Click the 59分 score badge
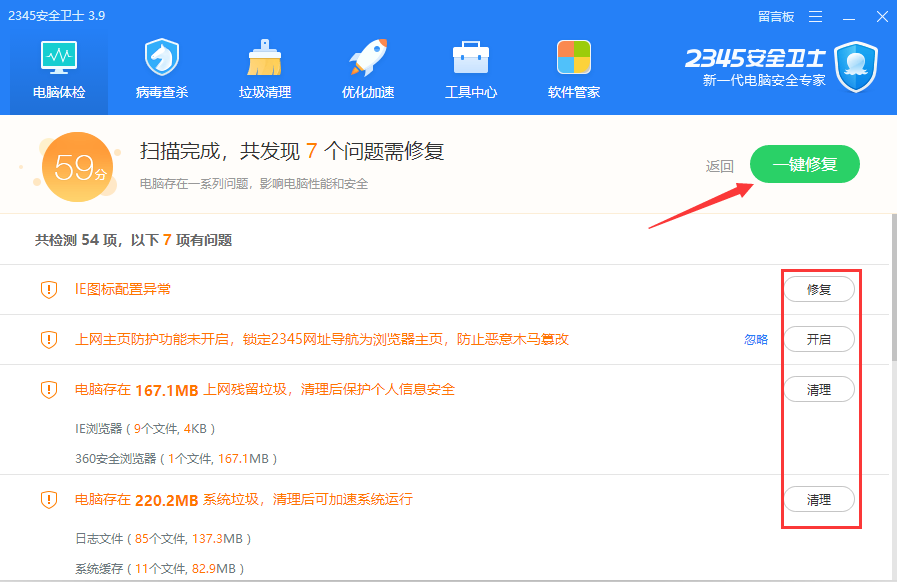This screenshot has height=582, width=897. pos(78,167)
